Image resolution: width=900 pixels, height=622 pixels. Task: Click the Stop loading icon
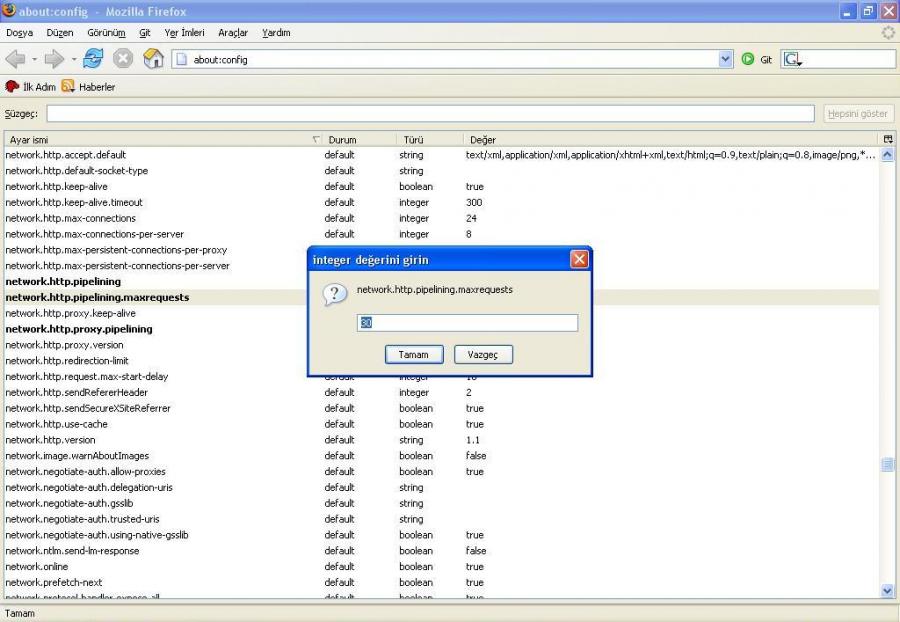pyautogui.click(x=123, y=59)
